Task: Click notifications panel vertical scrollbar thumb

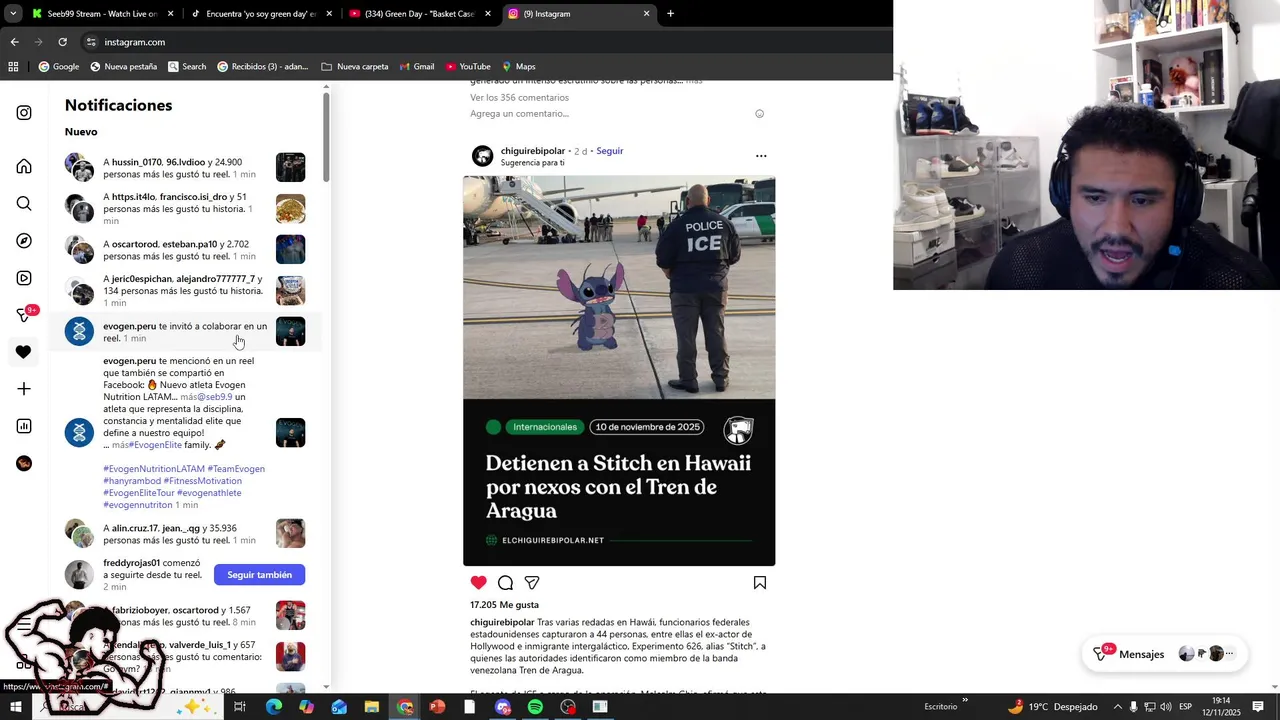Action: pos(326,137)
